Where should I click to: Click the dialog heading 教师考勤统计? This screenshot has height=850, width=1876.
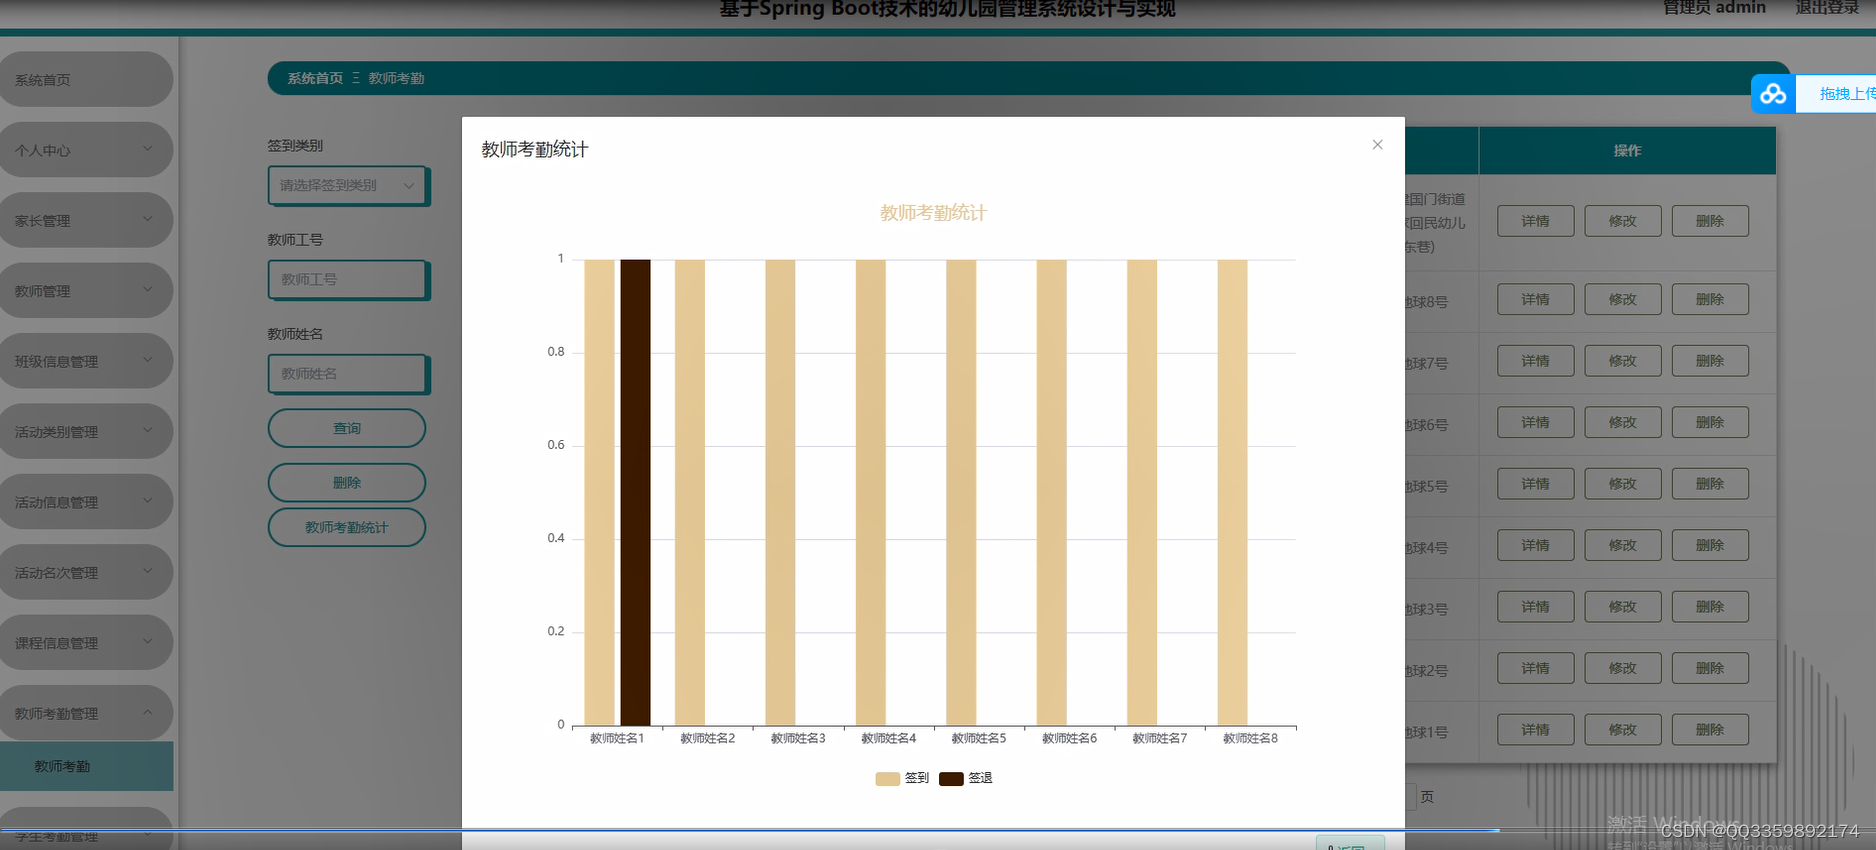click(535, 149)
